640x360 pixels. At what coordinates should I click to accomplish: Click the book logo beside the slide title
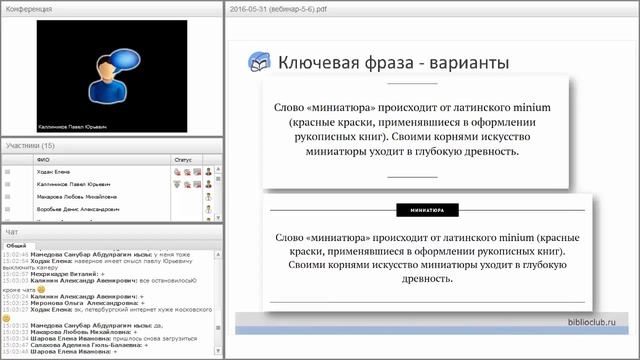click(x=259, y=62)
